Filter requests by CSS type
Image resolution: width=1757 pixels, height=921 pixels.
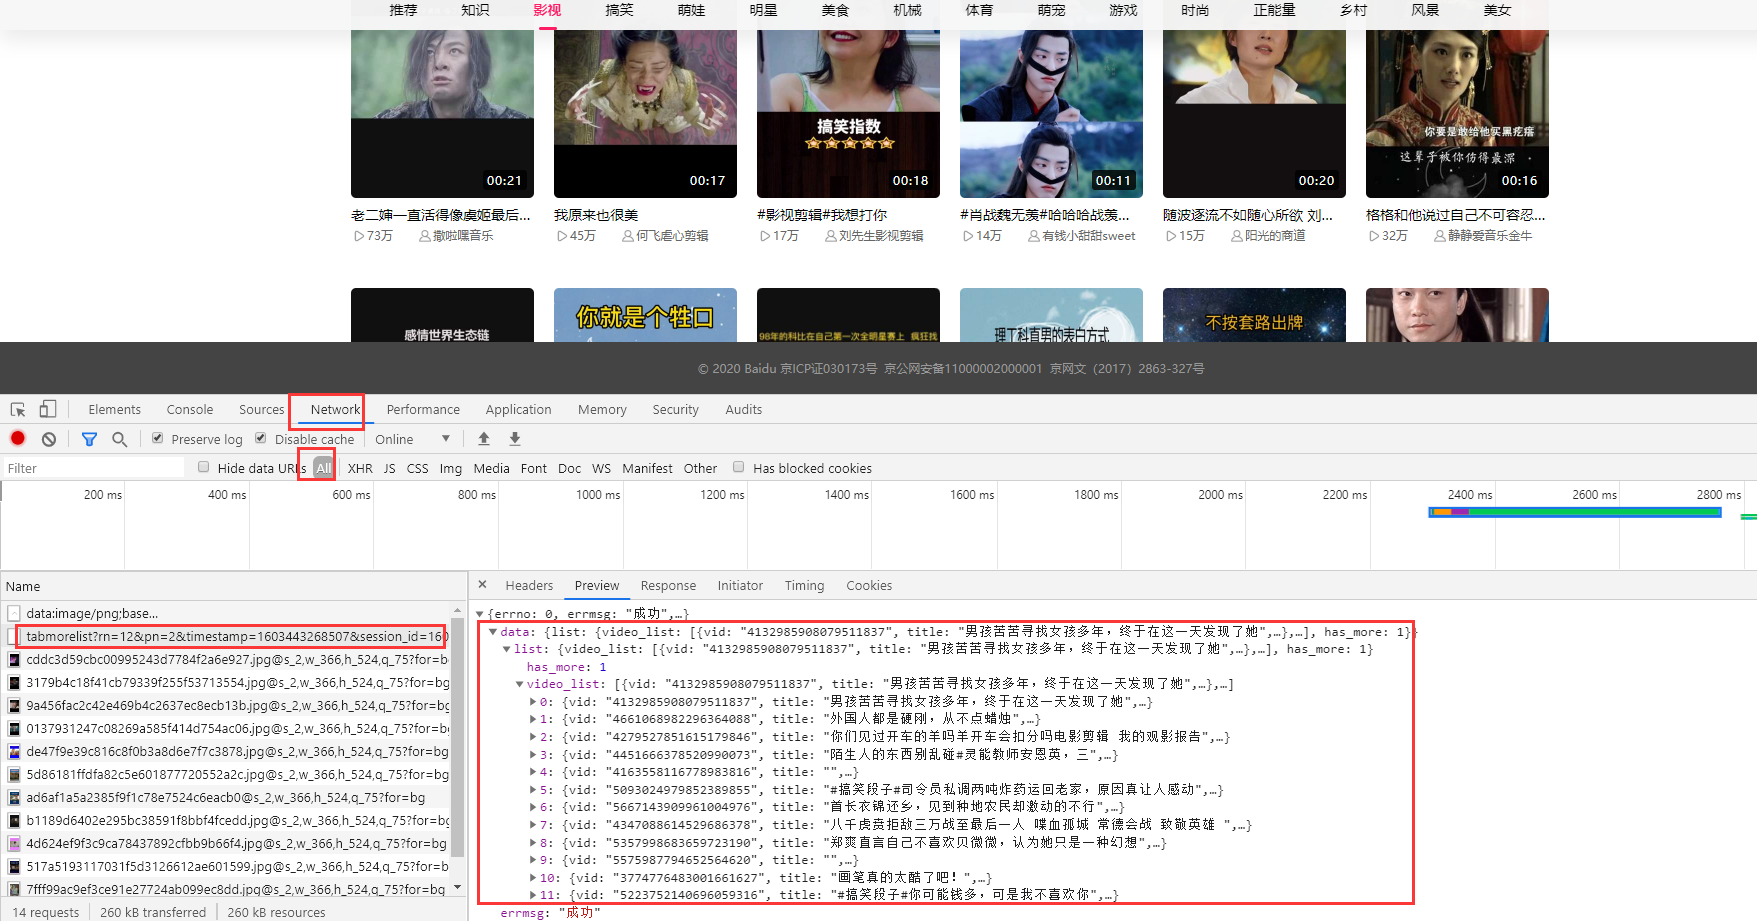click(x=417, y=468)
